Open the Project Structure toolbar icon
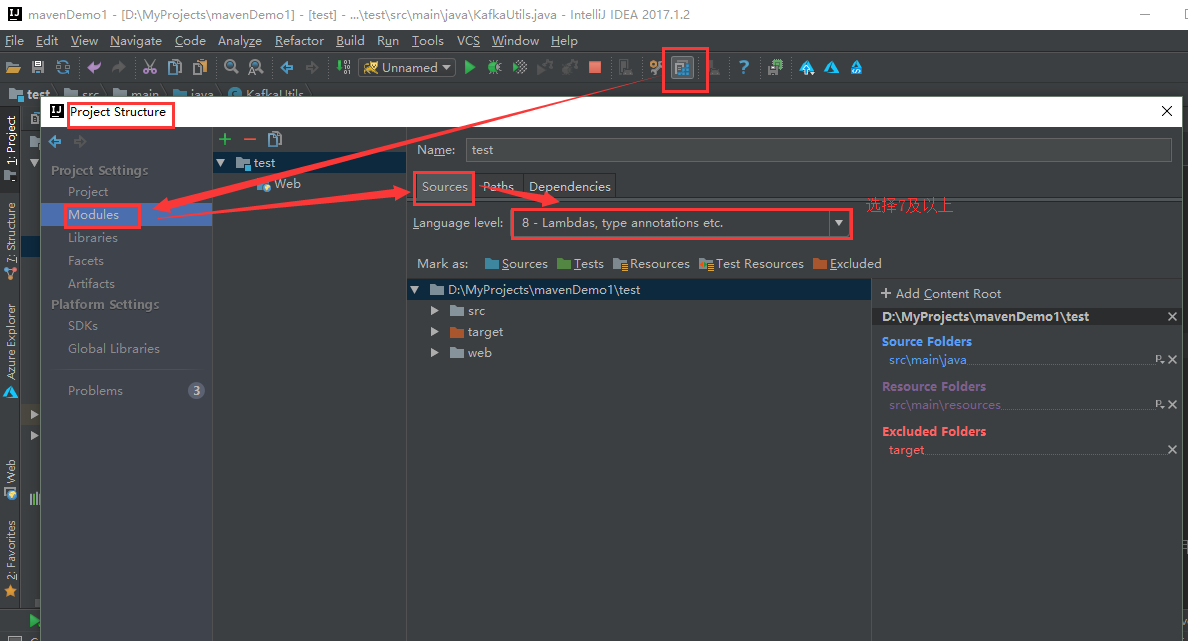The width and height of the screenshot is (1188, 641). pyautogui.click(x=683, y=68)
